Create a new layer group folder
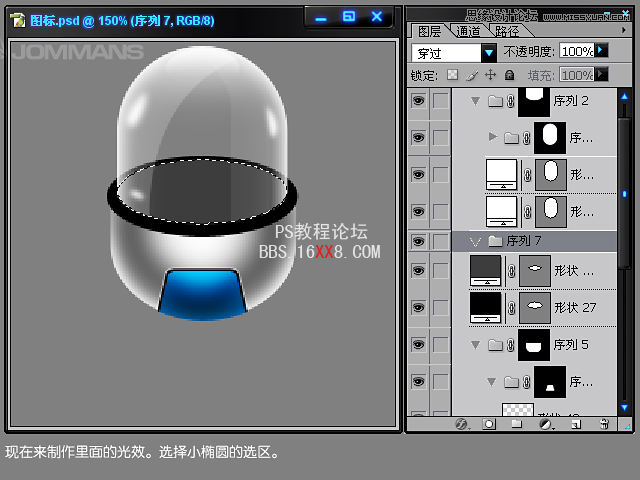This screenshot has height=480, width=640. point(517,424)
